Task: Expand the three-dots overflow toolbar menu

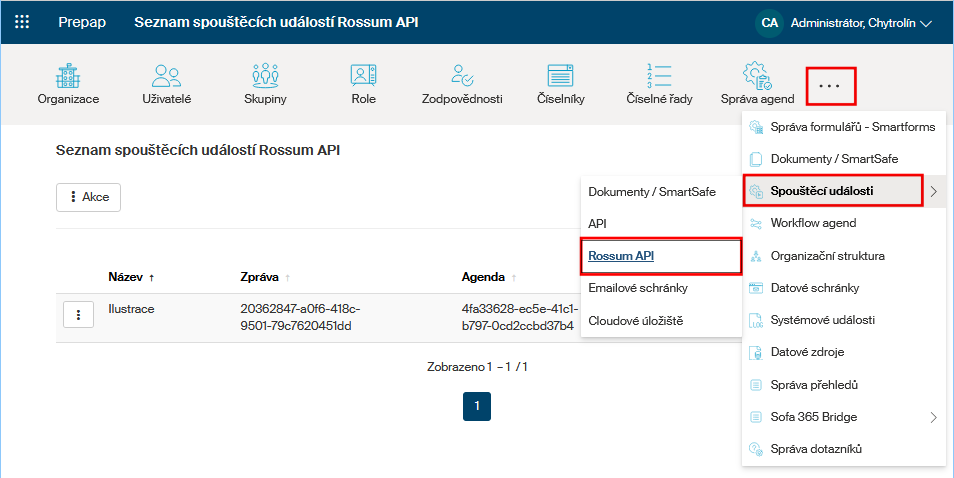Action: pos(829,86)
